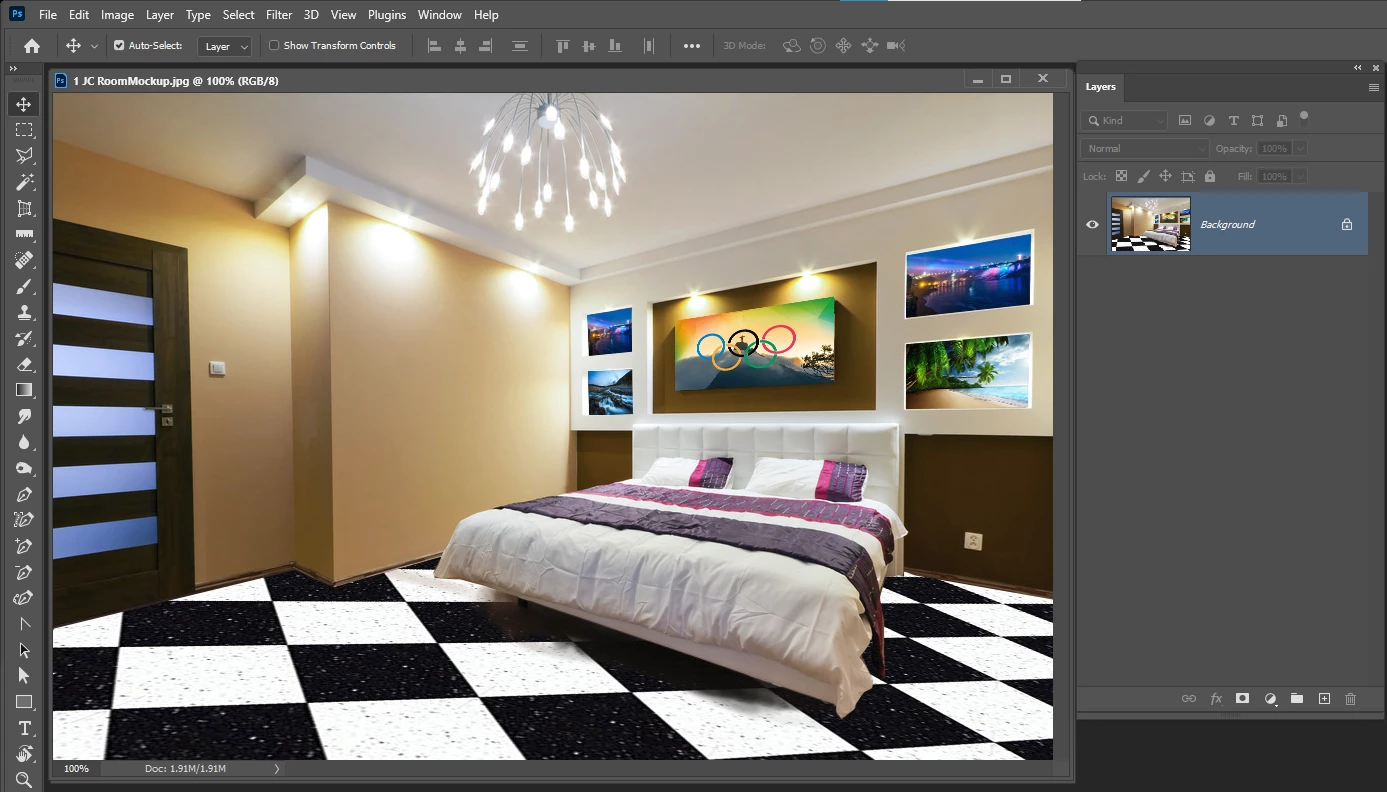The image size is (1387, 792).
Task: Select the Freeform Pen tool
Action: (24, 520)
